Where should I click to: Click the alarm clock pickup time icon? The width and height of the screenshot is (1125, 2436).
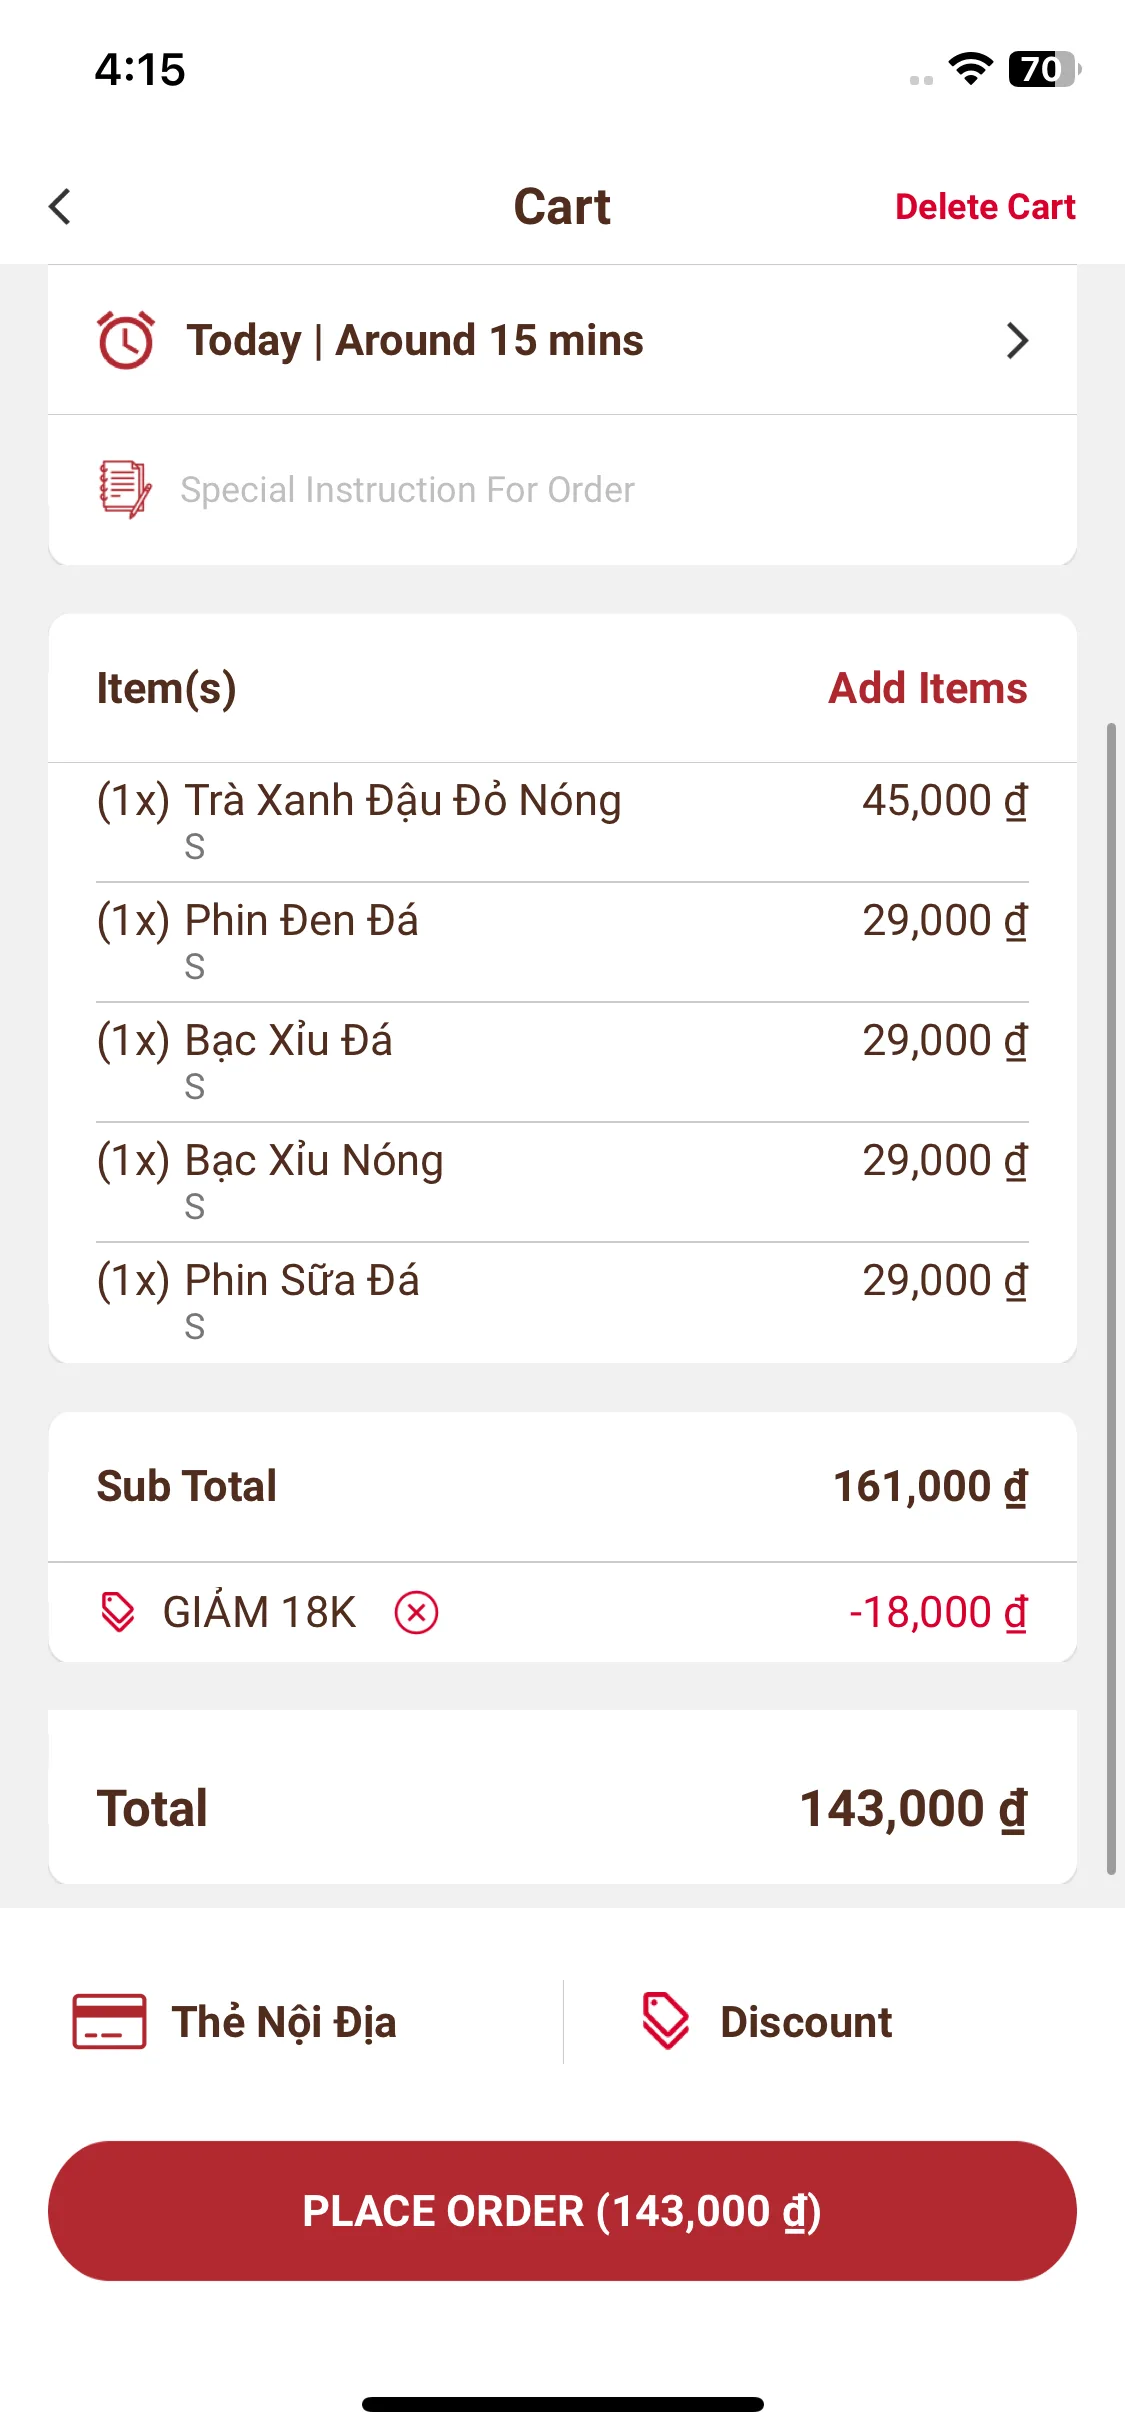pos(126,340)
